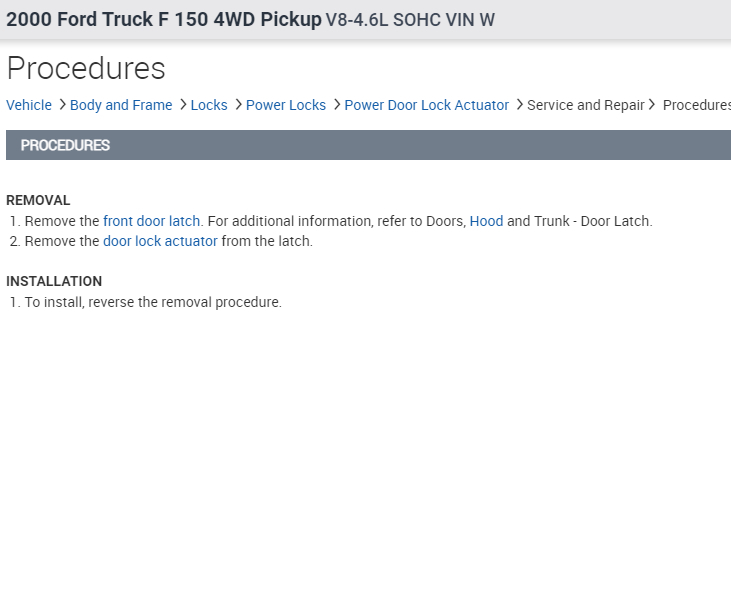Select Power Door Lock Actuator breadcrumb

[426, 105]
